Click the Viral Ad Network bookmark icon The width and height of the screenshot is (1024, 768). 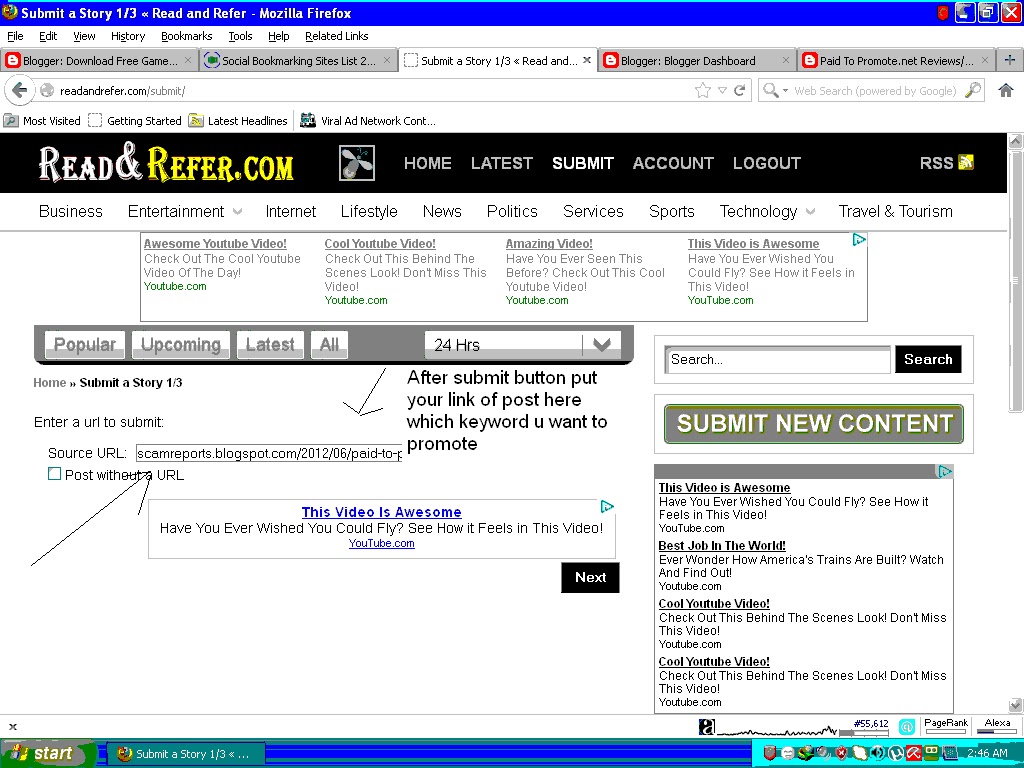click(308, 120)
